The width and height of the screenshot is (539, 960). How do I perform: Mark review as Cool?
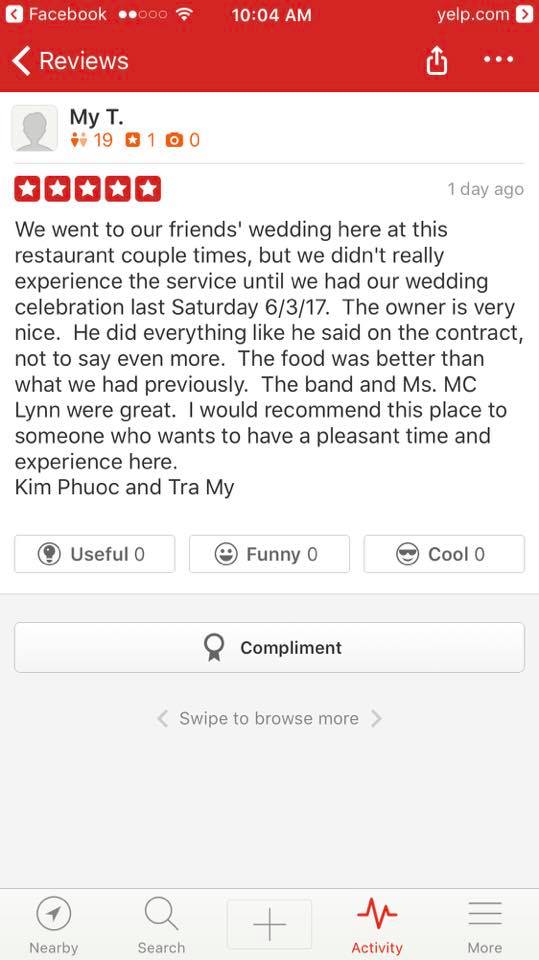point(444,554)
